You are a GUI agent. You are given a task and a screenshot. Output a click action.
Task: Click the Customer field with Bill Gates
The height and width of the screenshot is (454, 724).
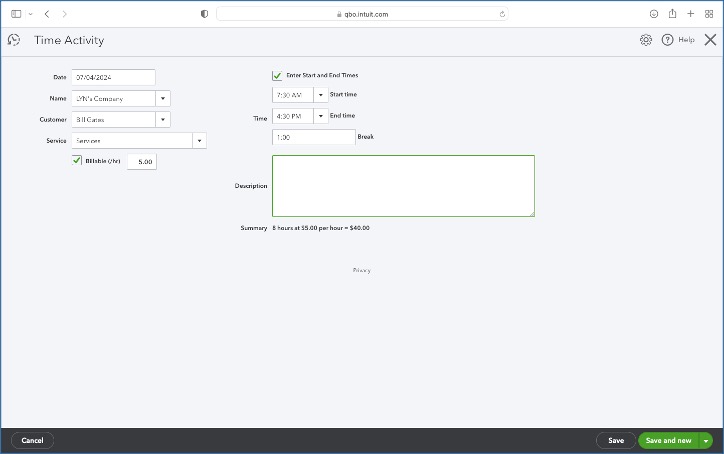[114, 120]
